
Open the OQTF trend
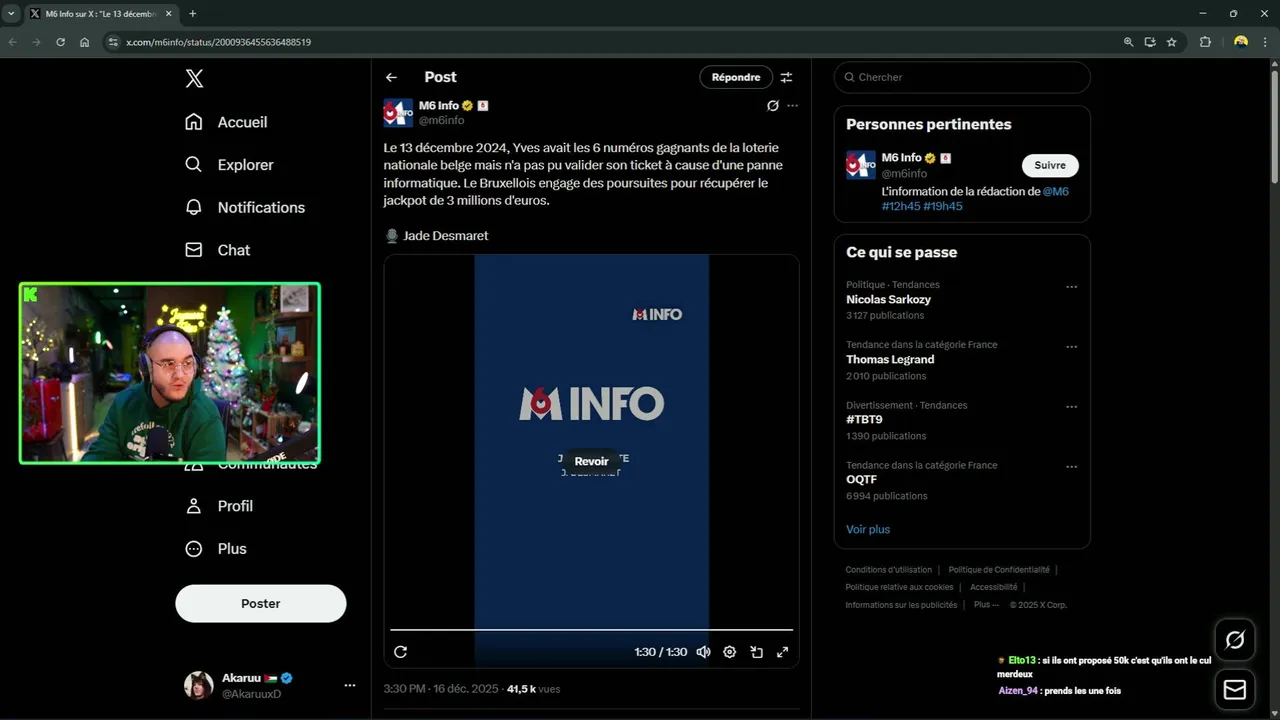861,479
